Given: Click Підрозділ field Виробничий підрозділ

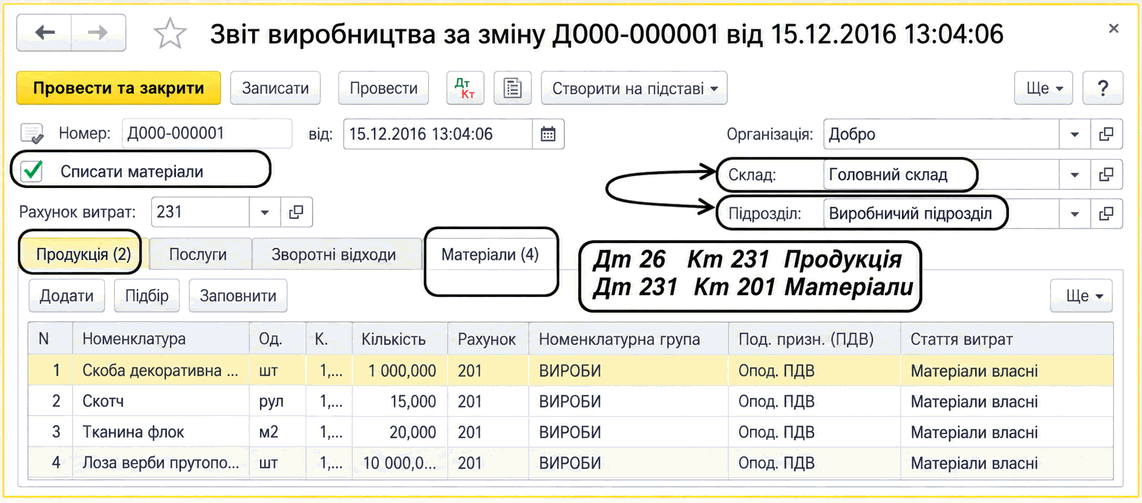Looking at the screenshot, I should [x=942, y=214].
